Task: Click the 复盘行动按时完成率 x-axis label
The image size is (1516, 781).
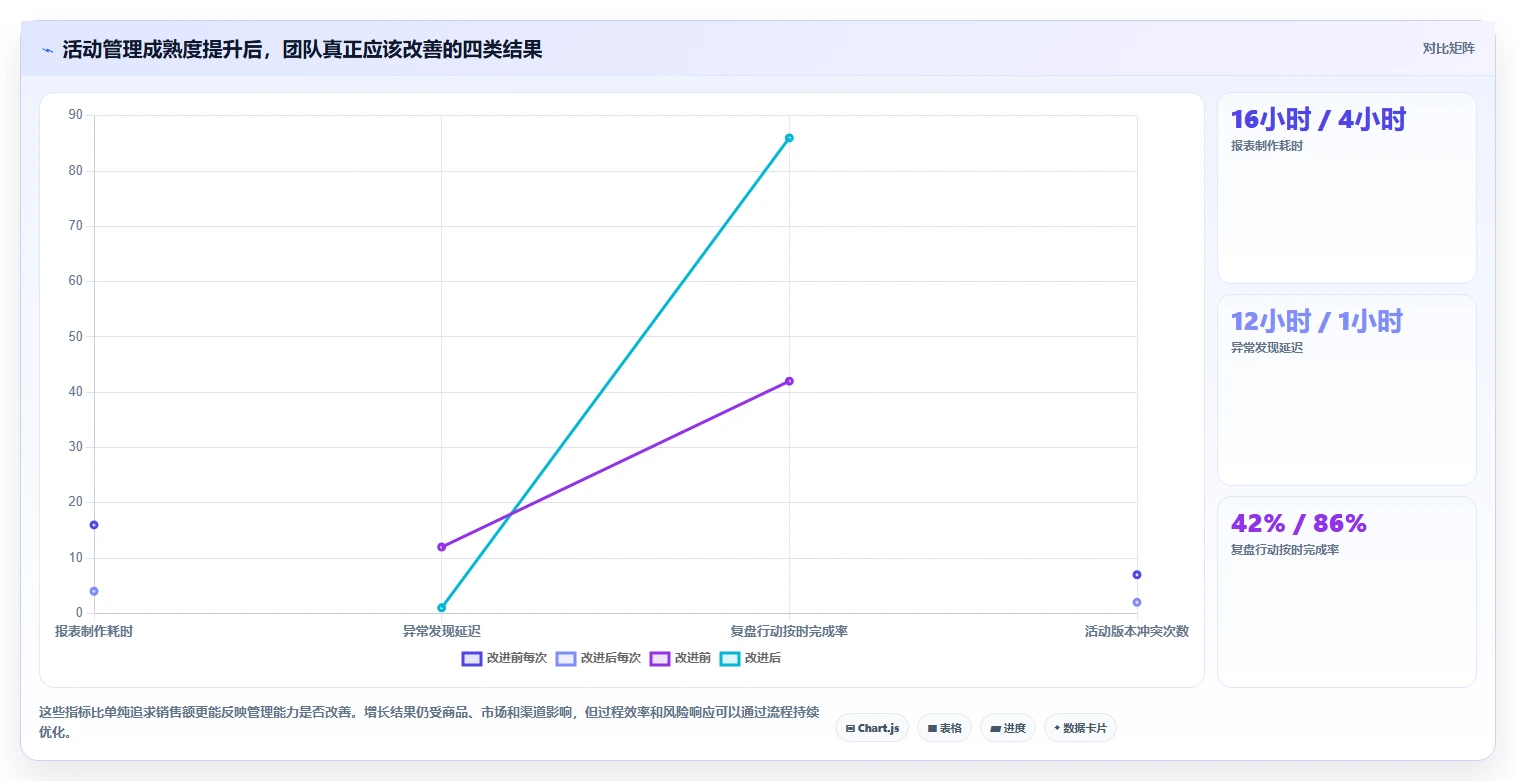Action: point(789,632)
